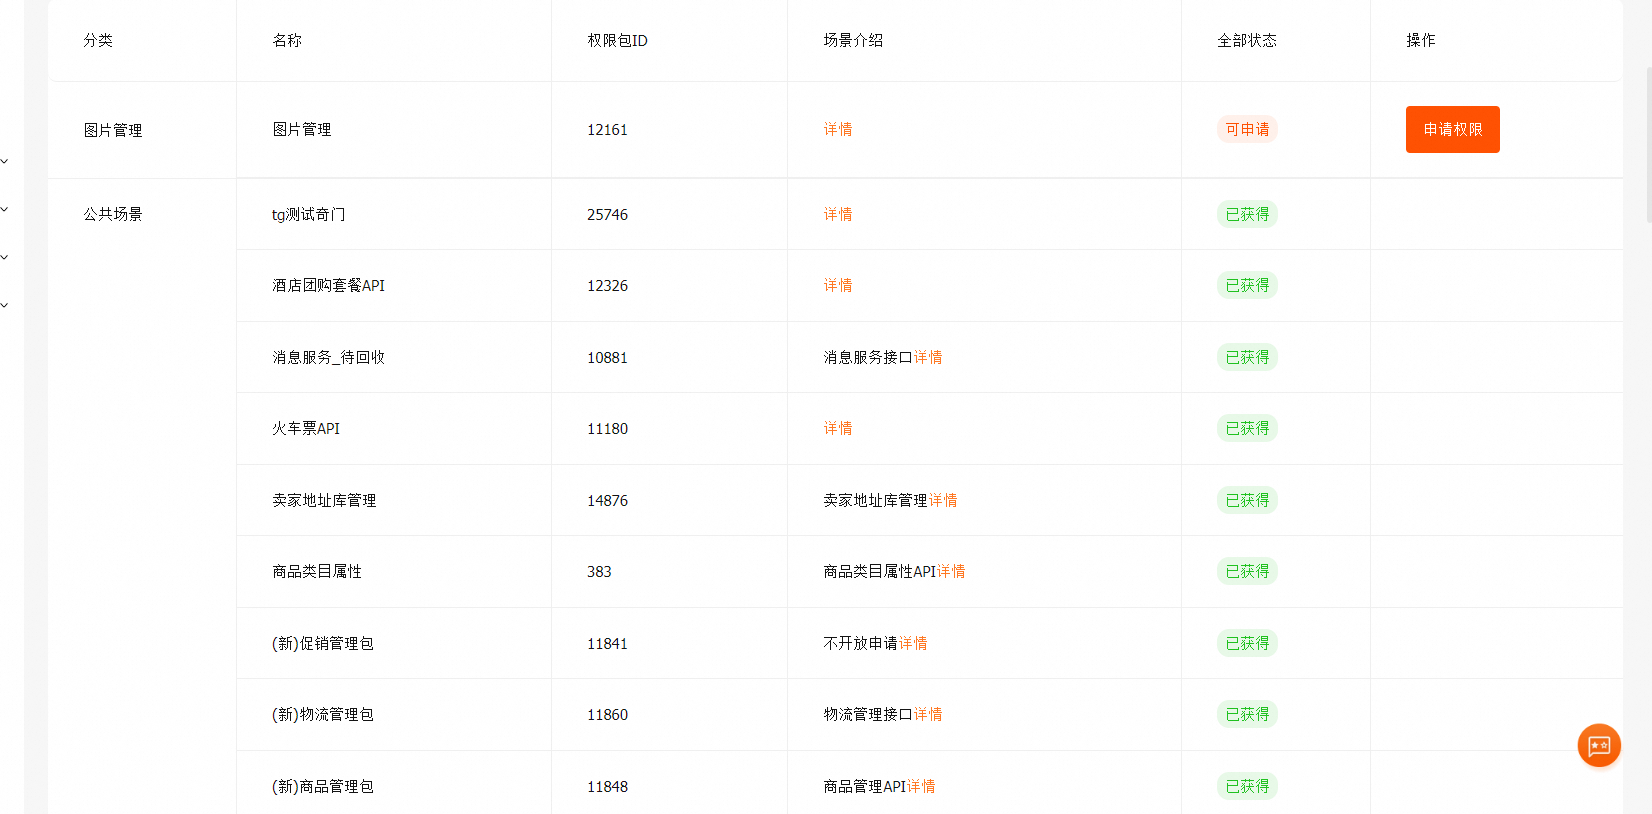Viewport: 1652px width, 814px height.
Task: View 详情 for 酒店团购套餐API
Action: click(837, 286)
